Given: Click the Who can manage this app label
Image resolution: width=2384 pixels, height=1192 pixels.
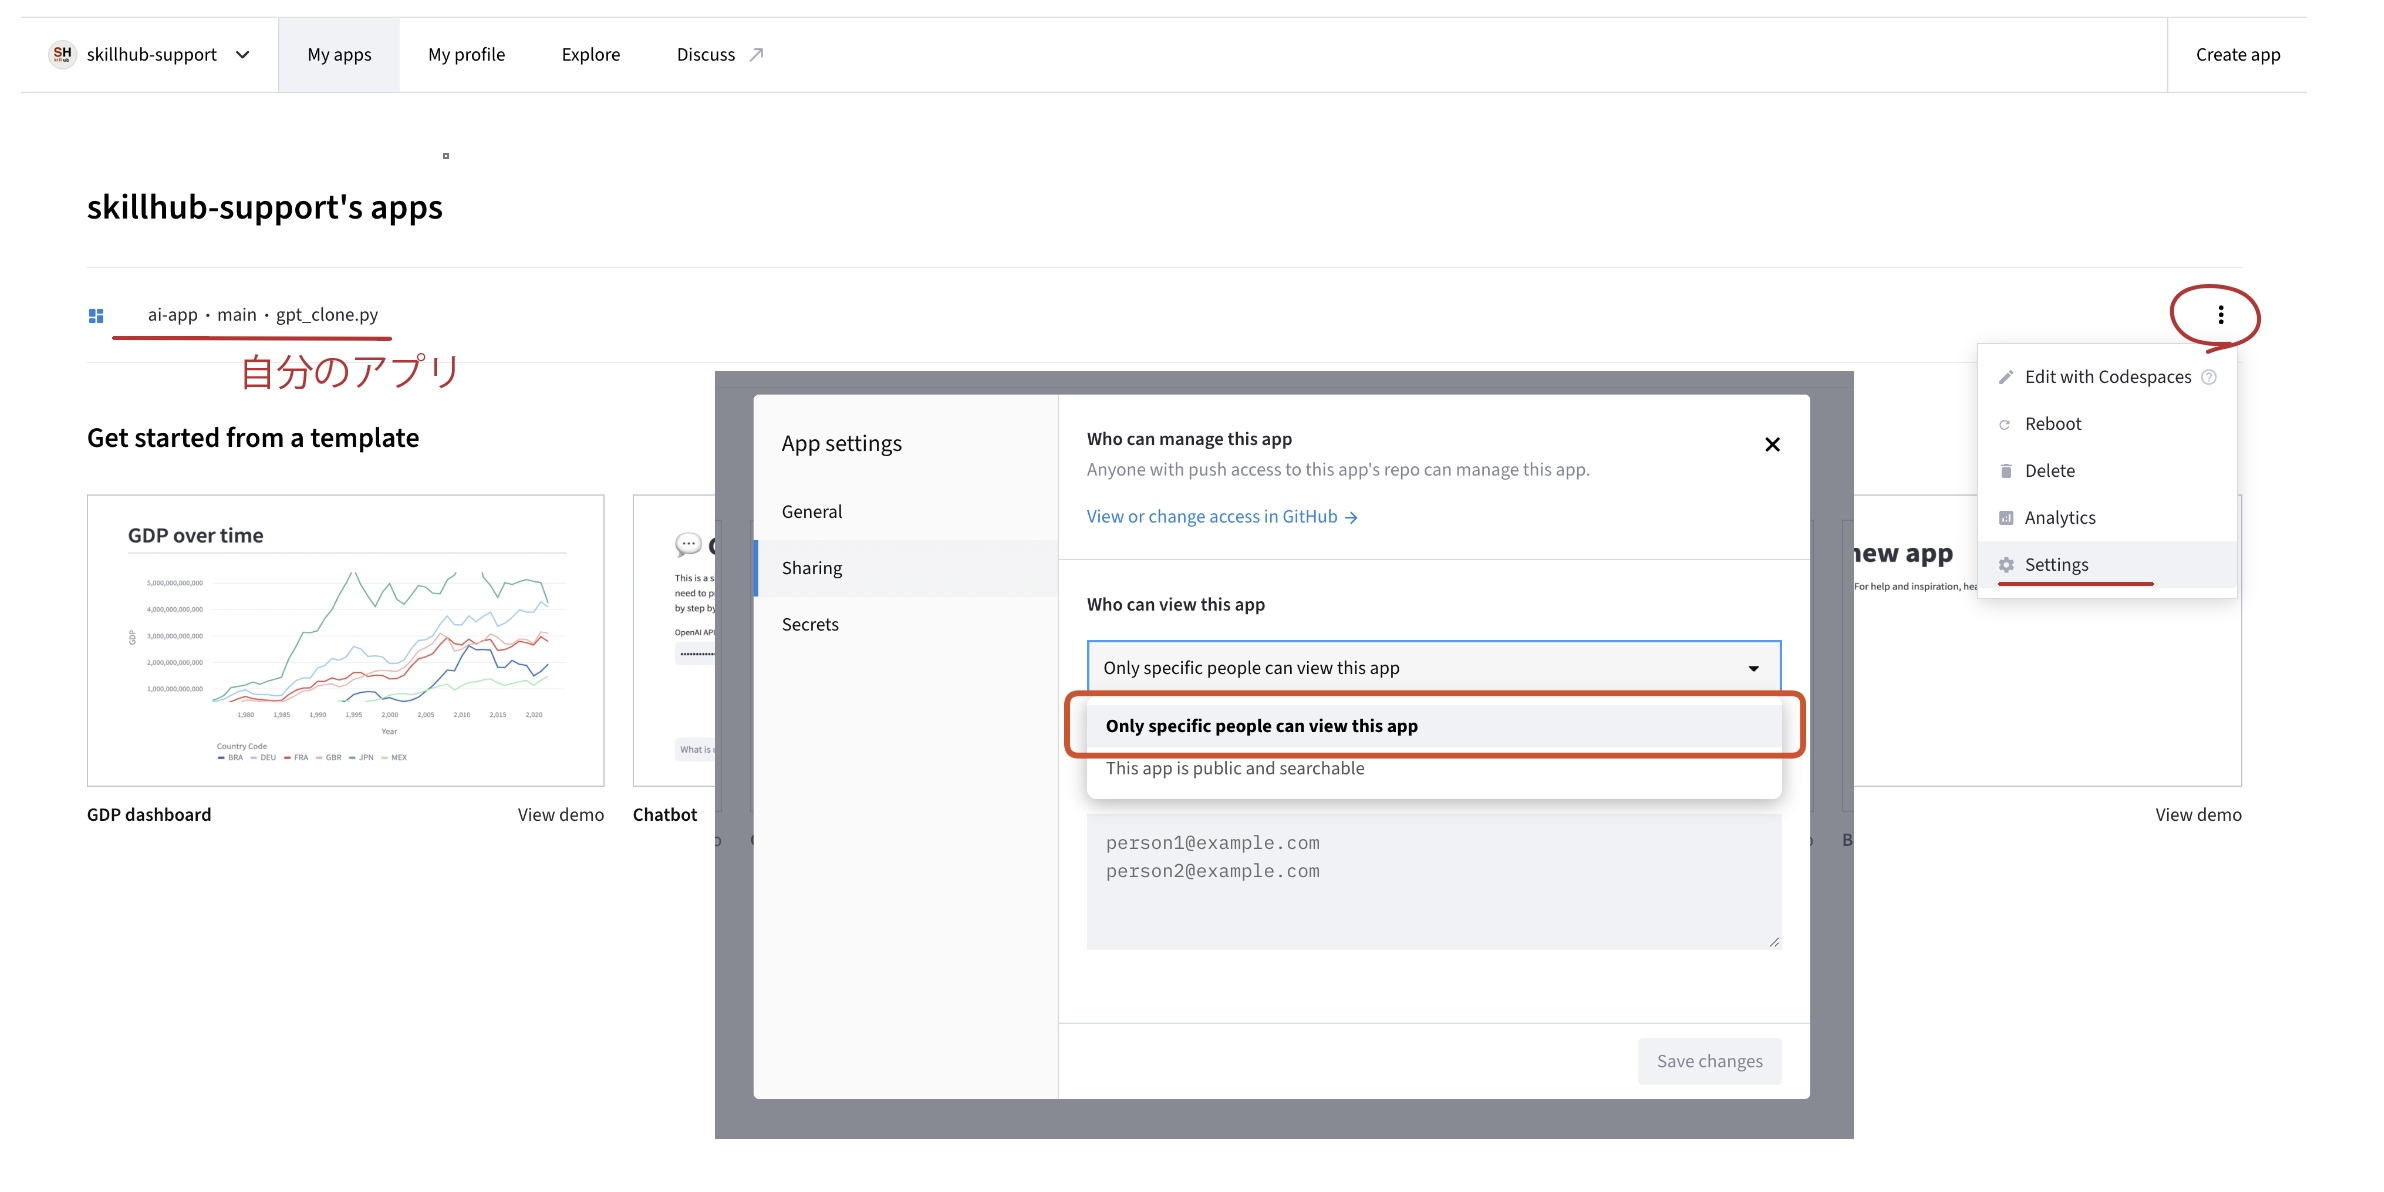Looking at the screenshot, I should (x=1190, y=439).
